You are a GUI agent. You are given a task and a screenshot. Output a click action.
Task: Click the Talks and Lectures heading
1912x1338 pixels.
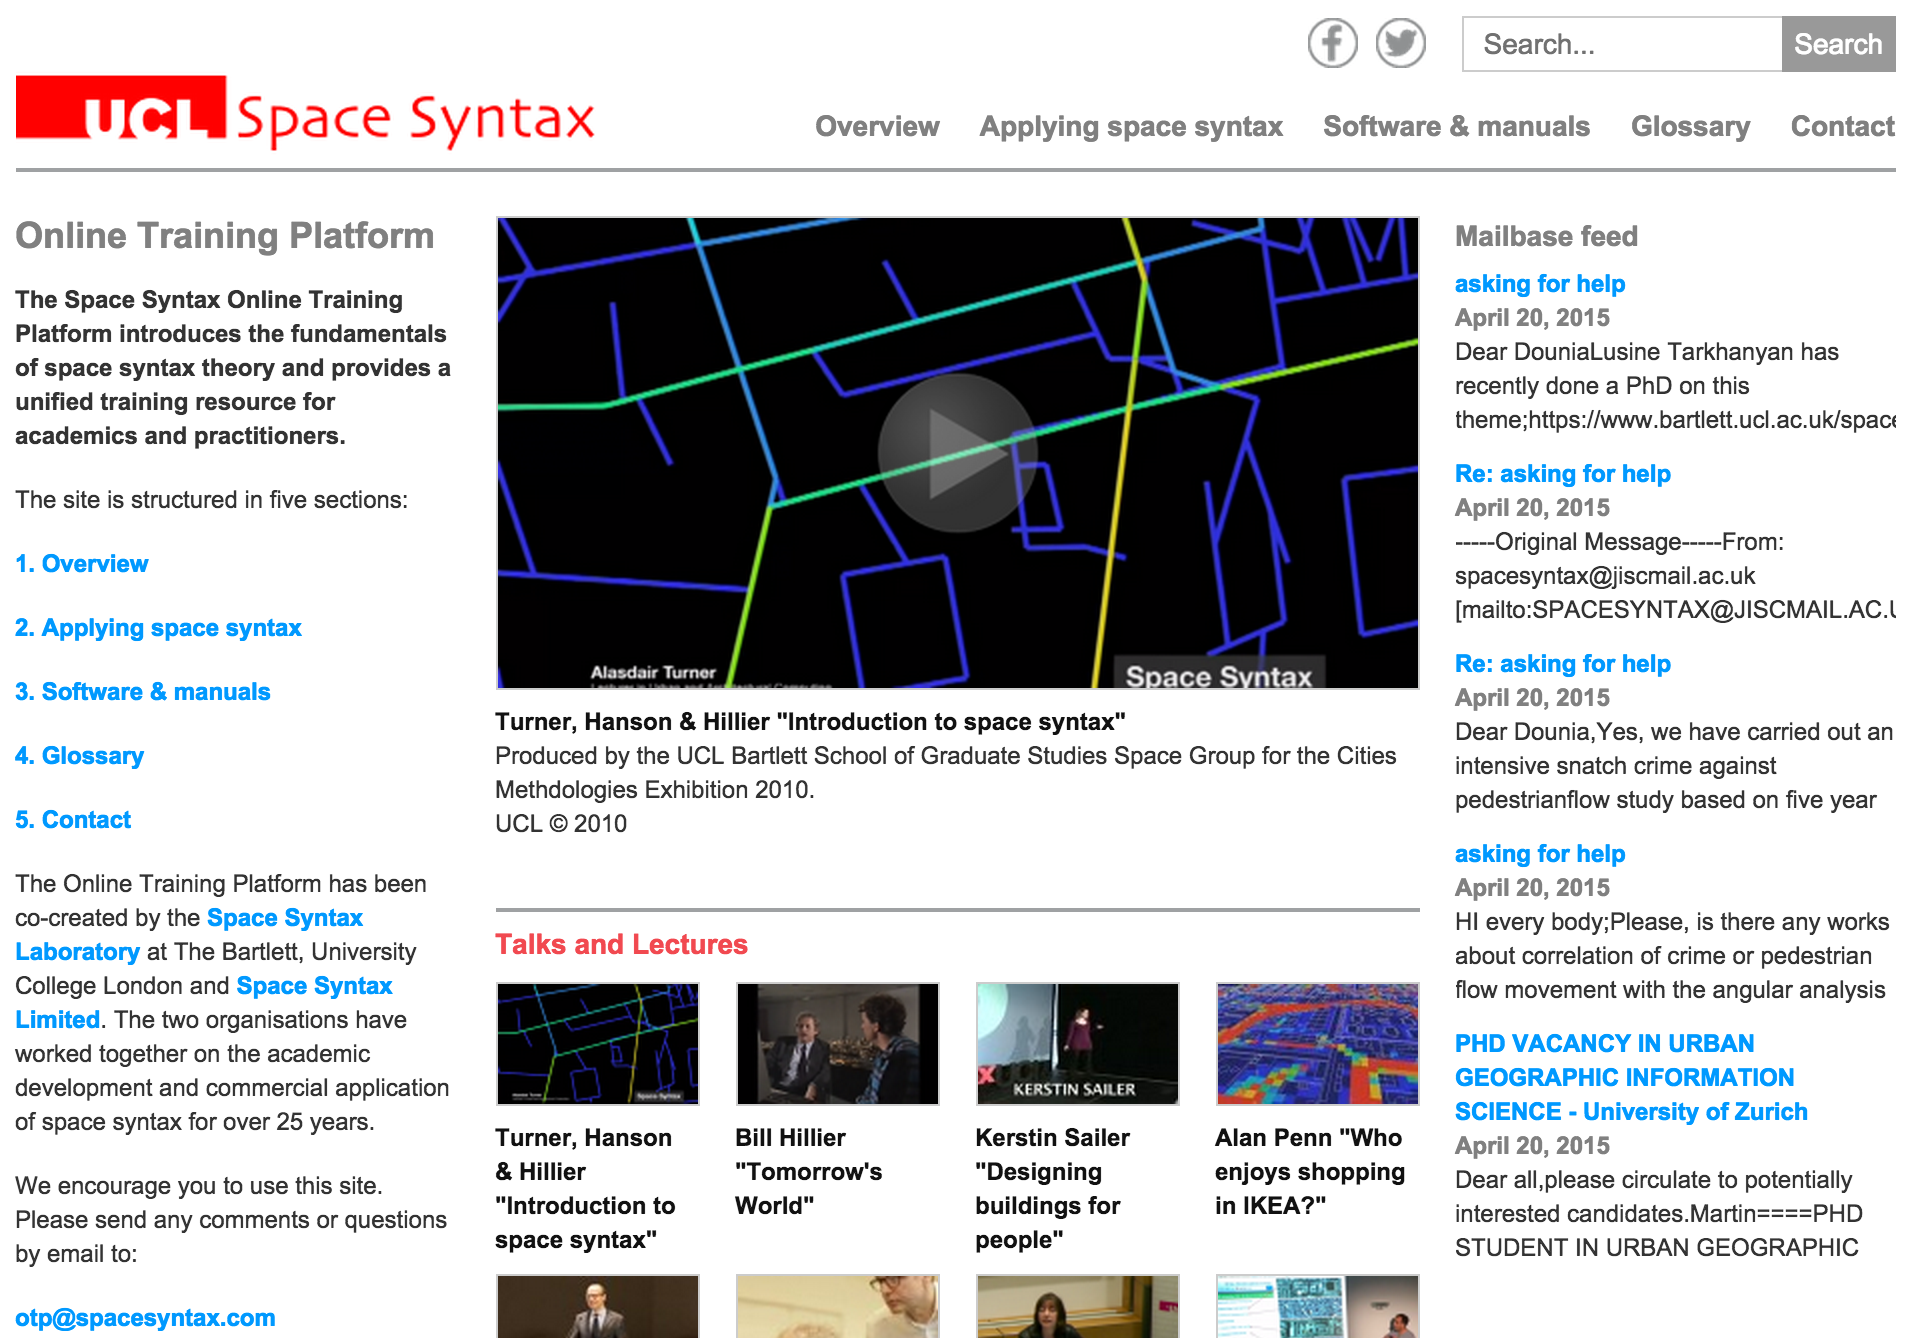click(621, 944)
